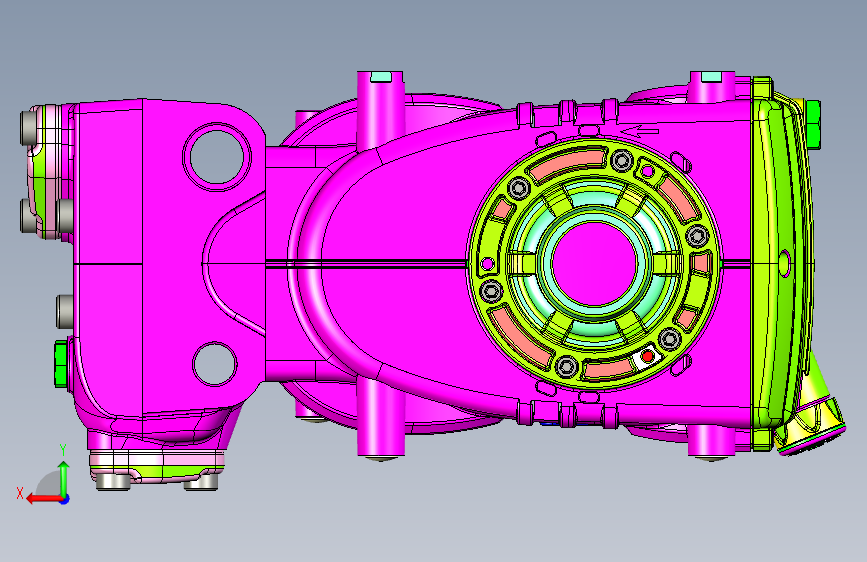This screenshot has height=562, width=867.
Task: Select the topmost socket screw on the flange ring
Action: pyautogui.click(x=621, y=160)
